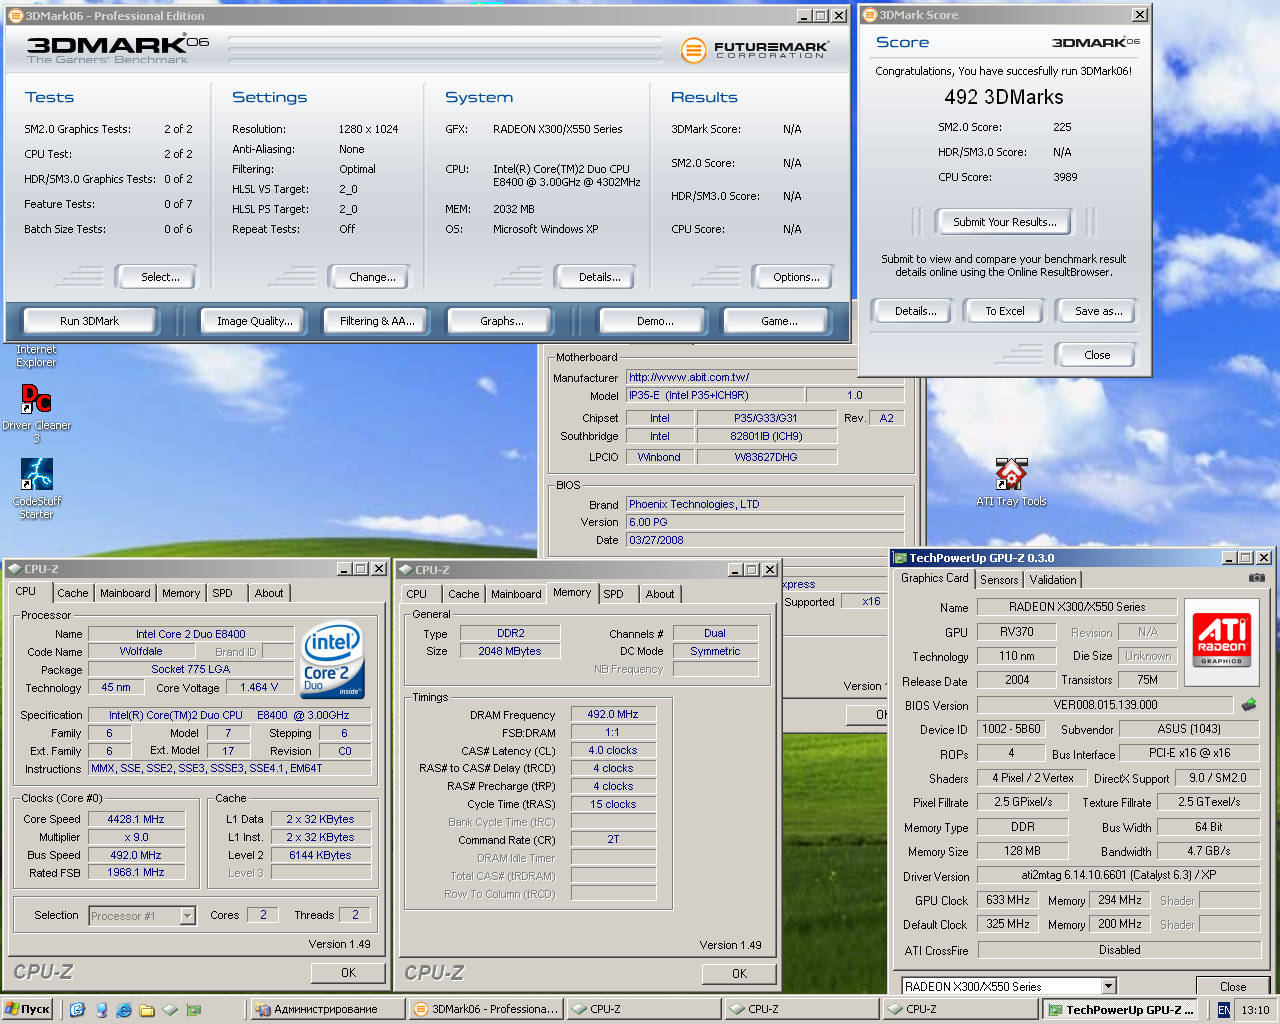Click the BIOS Version field in GPU-Z
The height and width of the screenshot is (1024, 1280).
tap(1106, 705)
